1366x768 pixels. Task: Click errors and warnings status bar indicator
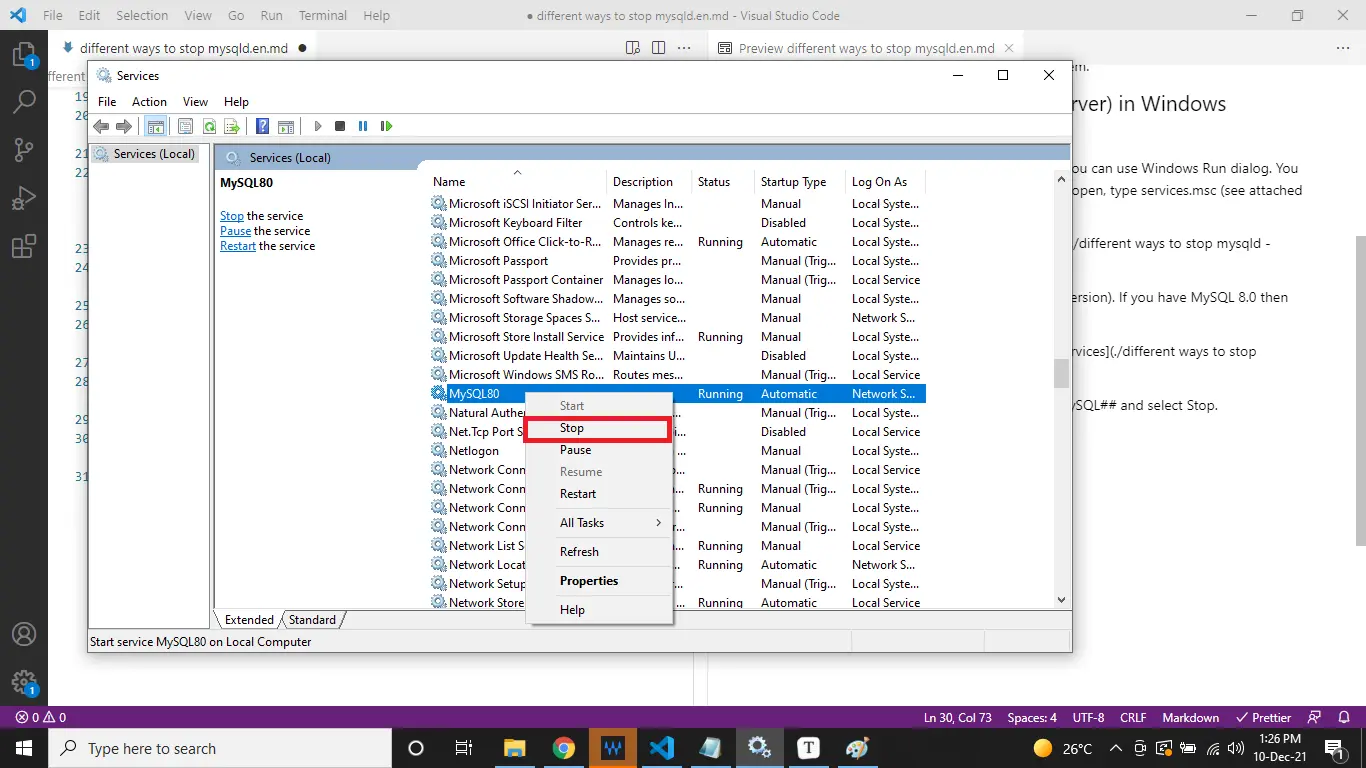[x=41, y=717]
